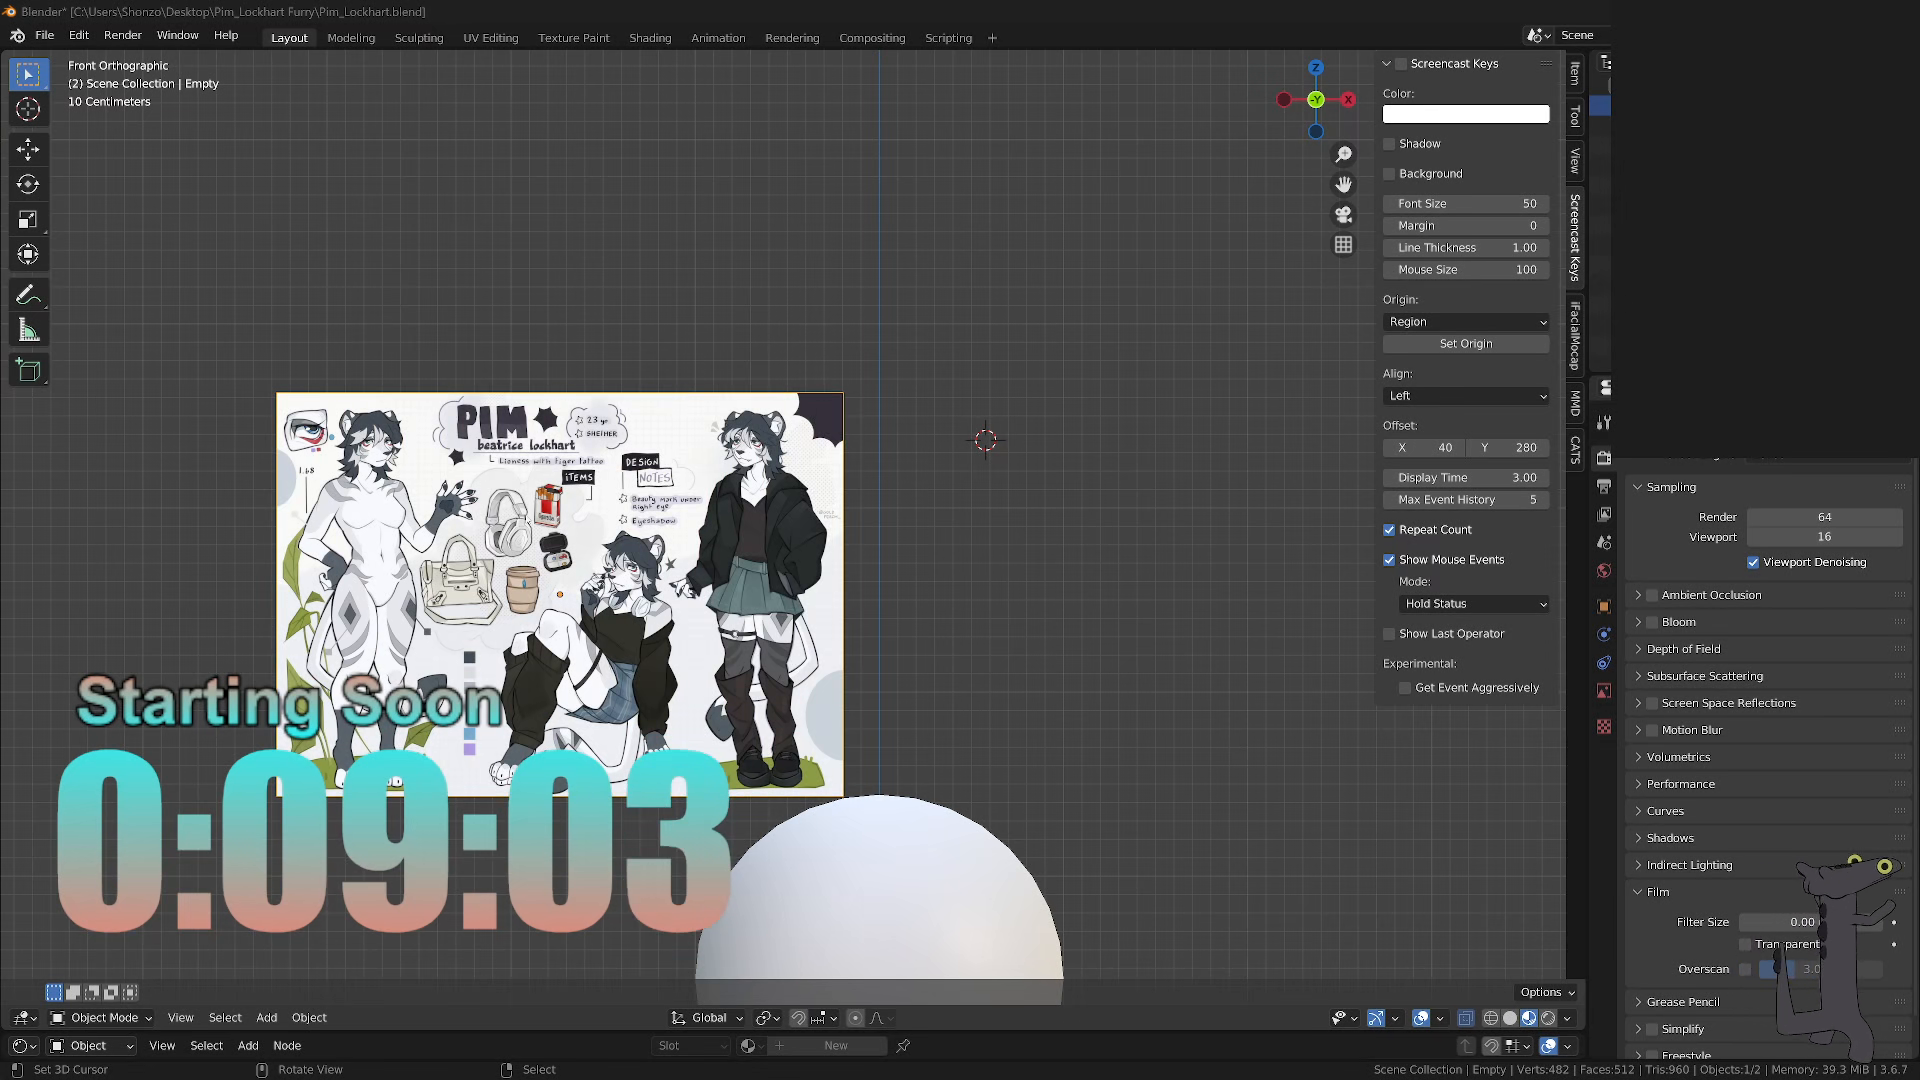Collapse the Sampling panel
The height and width of the screenshot is (1080, 1920).
click(x=1671, y=487)
